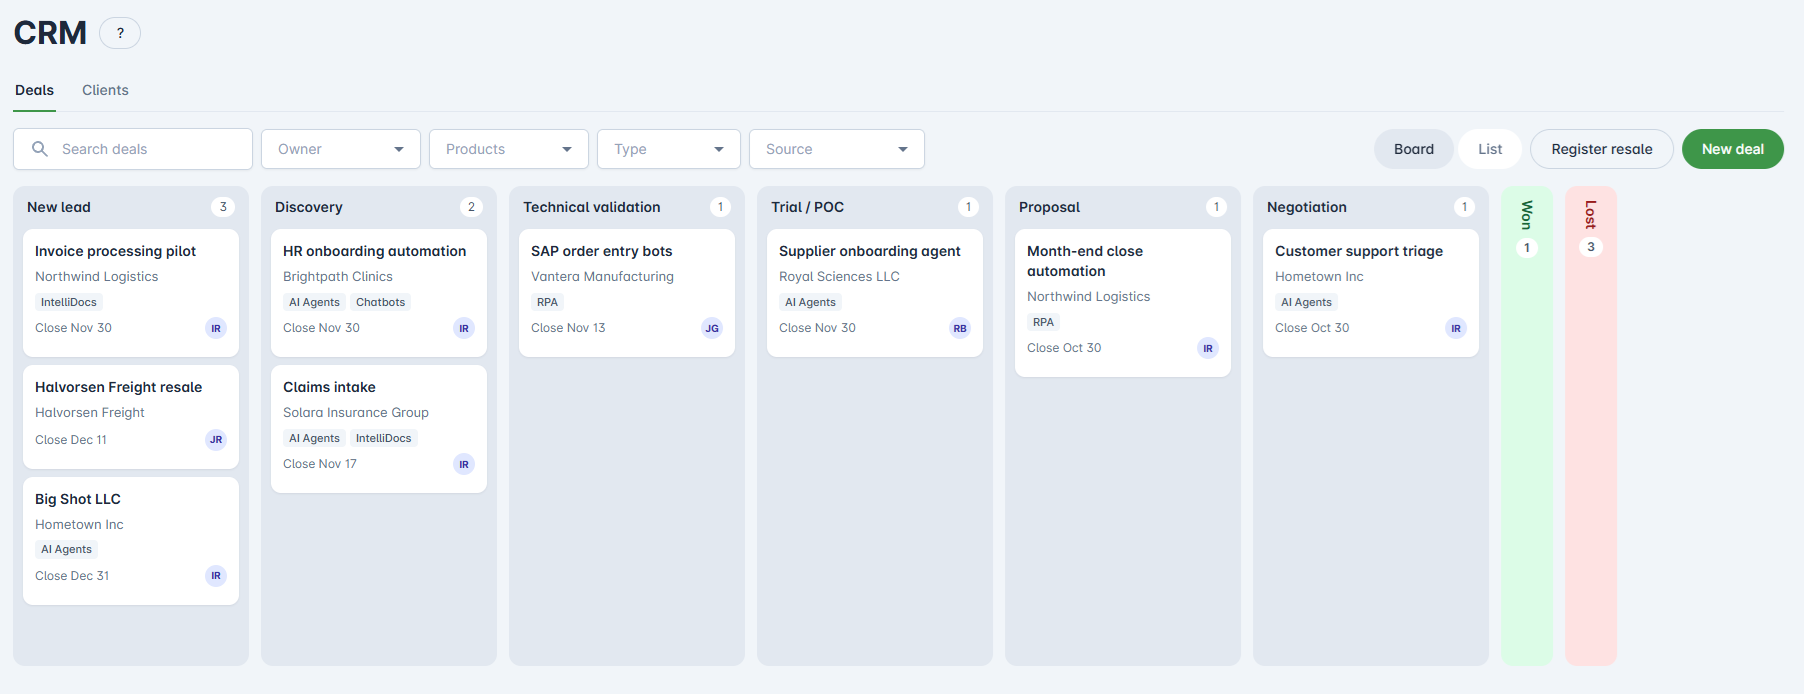Image resolution: width=1804 pixels, height=694 pixels.
Task: Expand the Lost column
Action: pos(1591,425)
